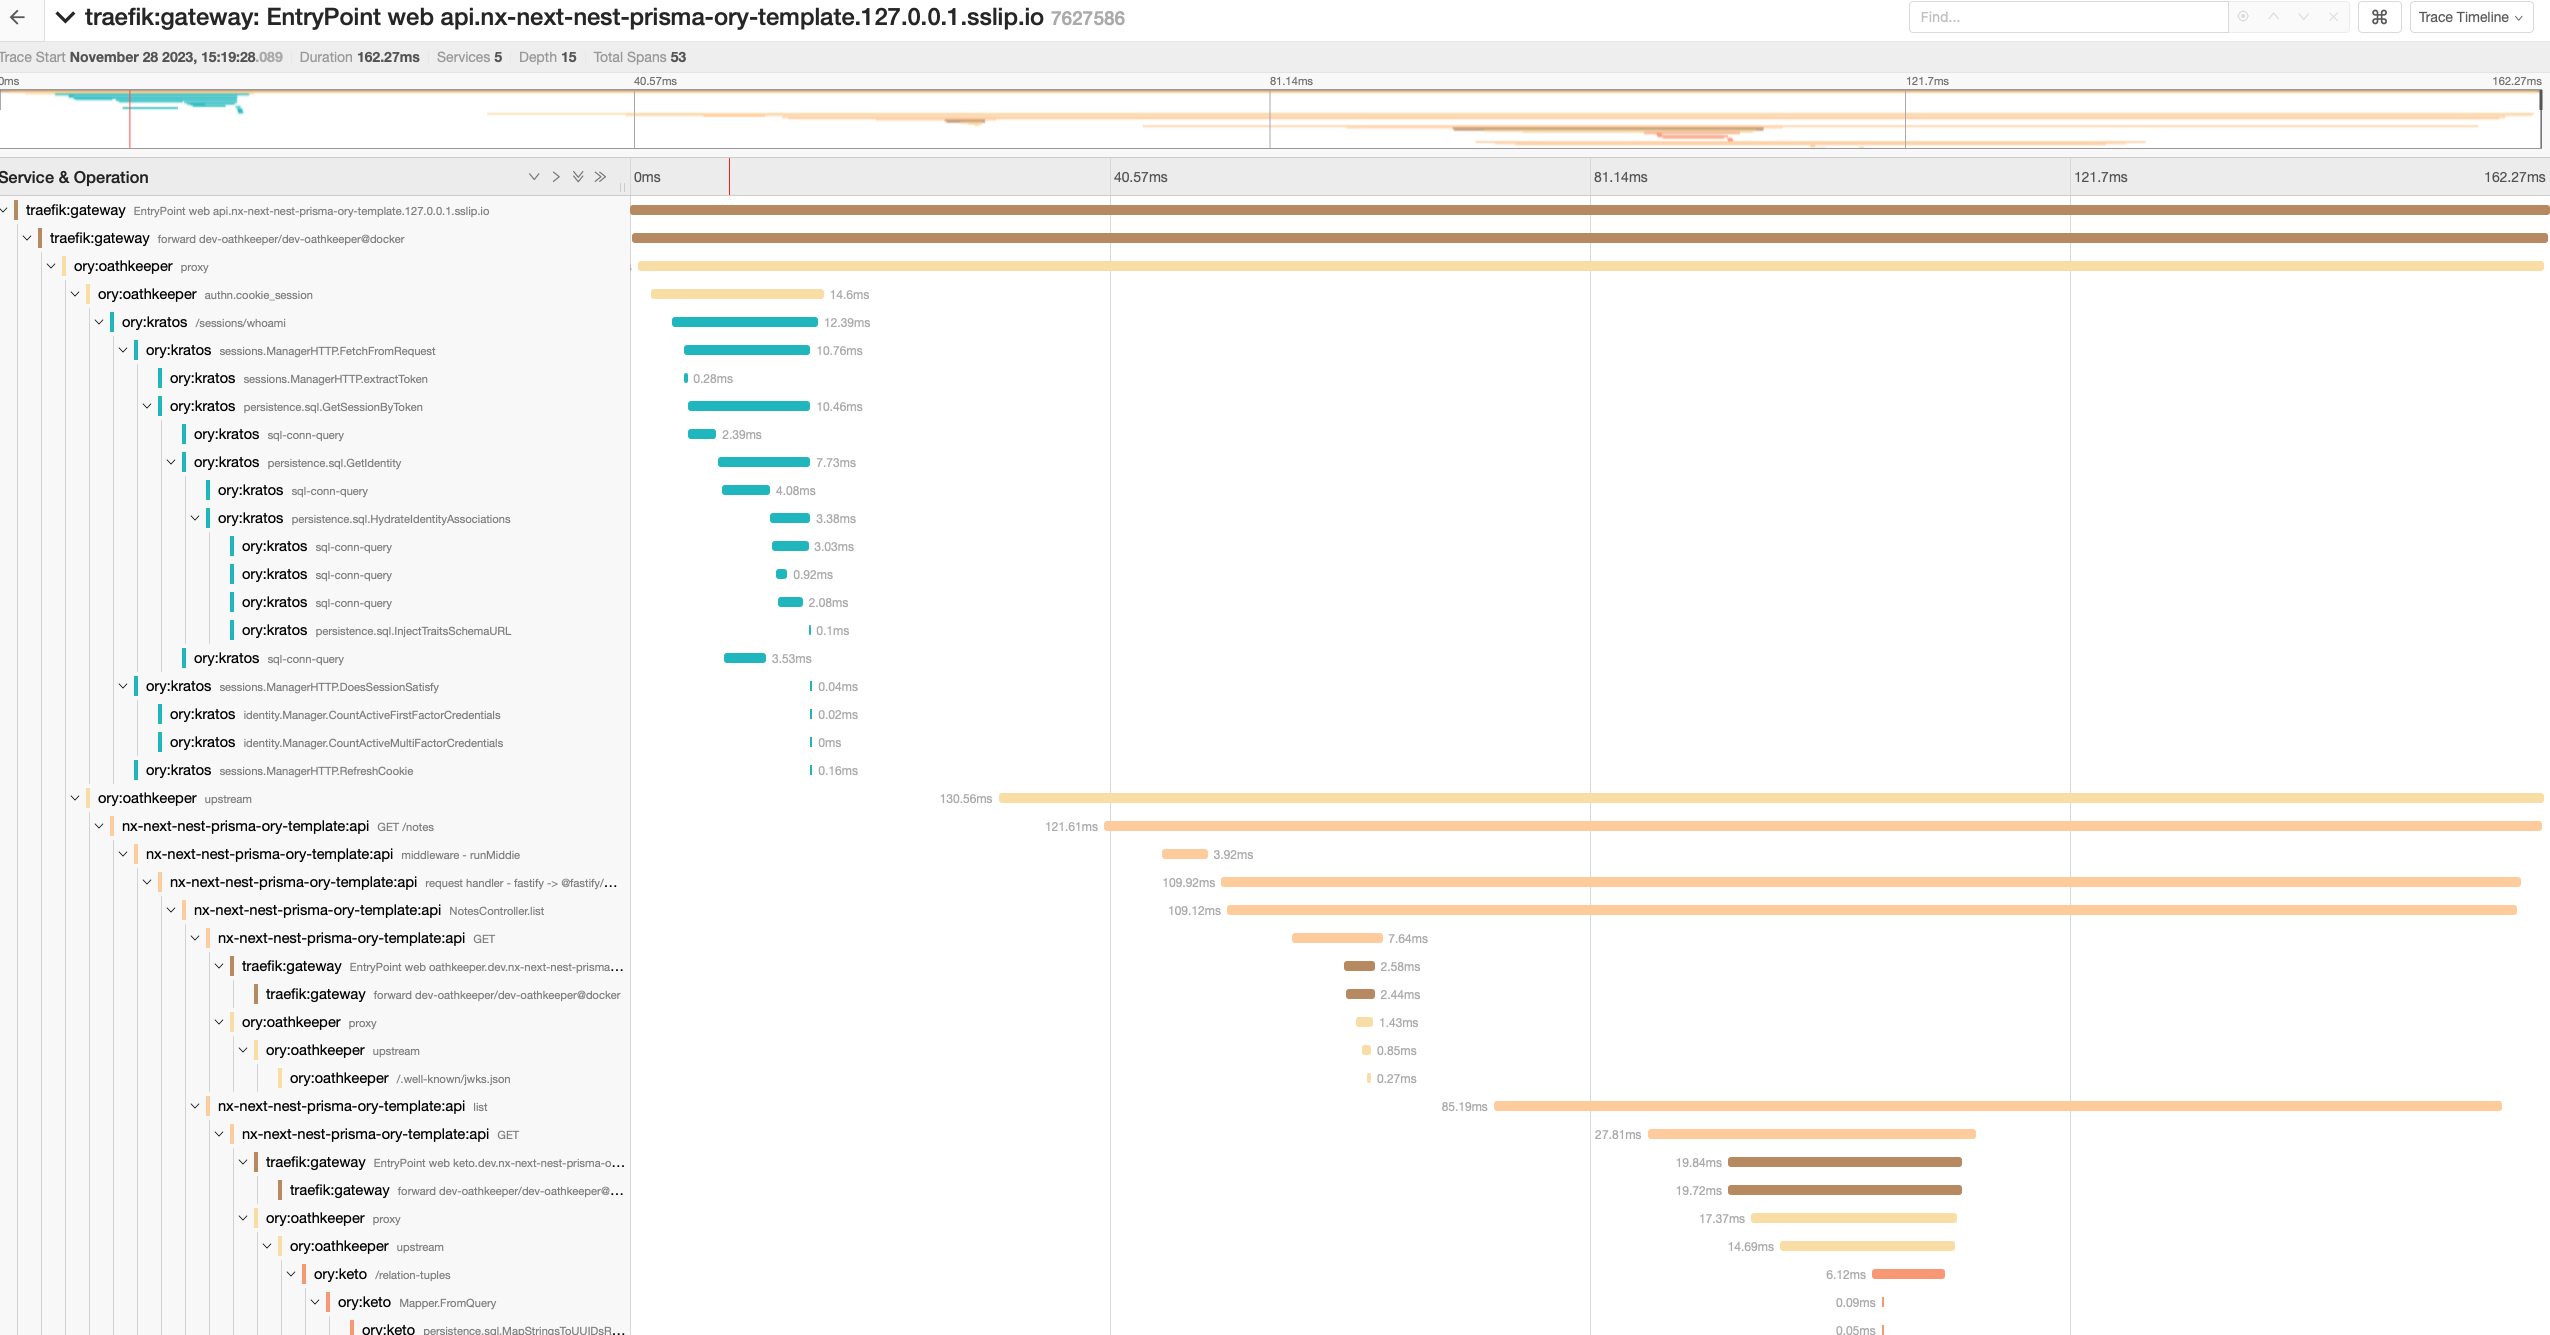Viewport: 2550px width, 1335px height.
Task: Collapse the ory:kratos /sessions/whoami span
Action: [99, 322]
